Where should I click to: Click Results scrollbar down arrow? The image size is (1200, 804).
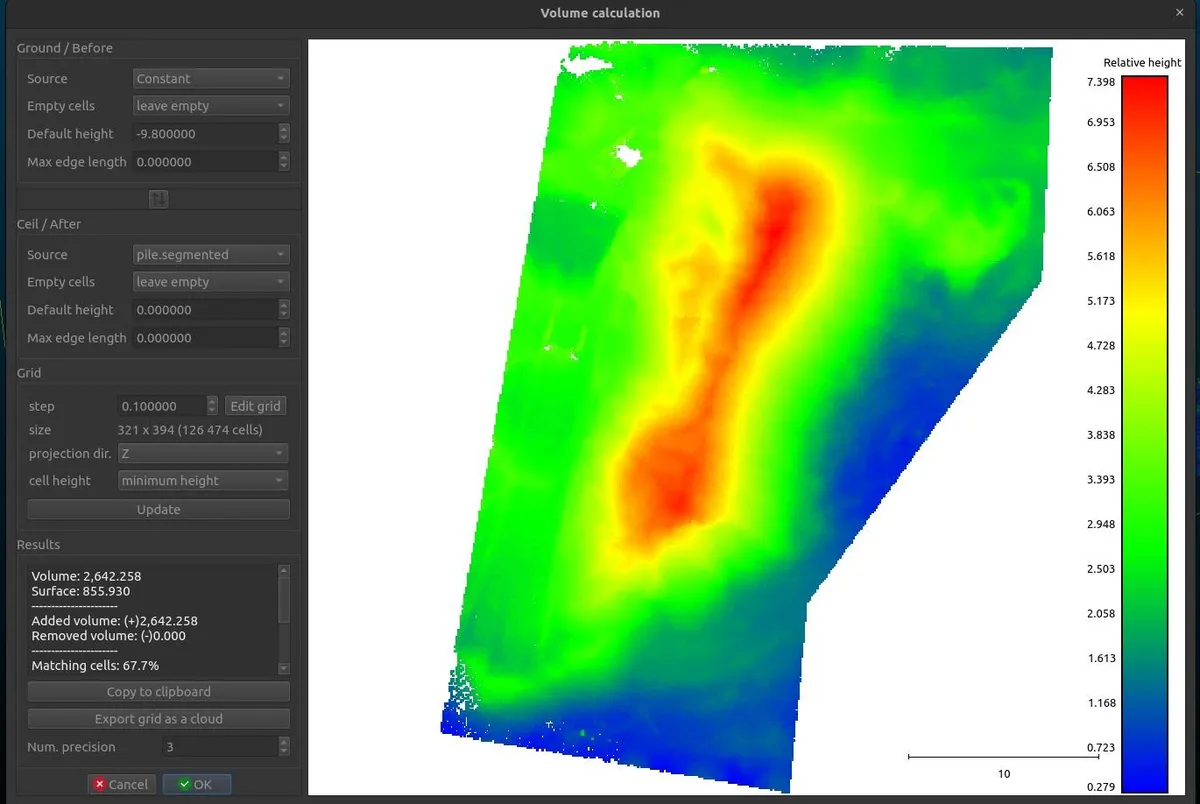[284, 668]
